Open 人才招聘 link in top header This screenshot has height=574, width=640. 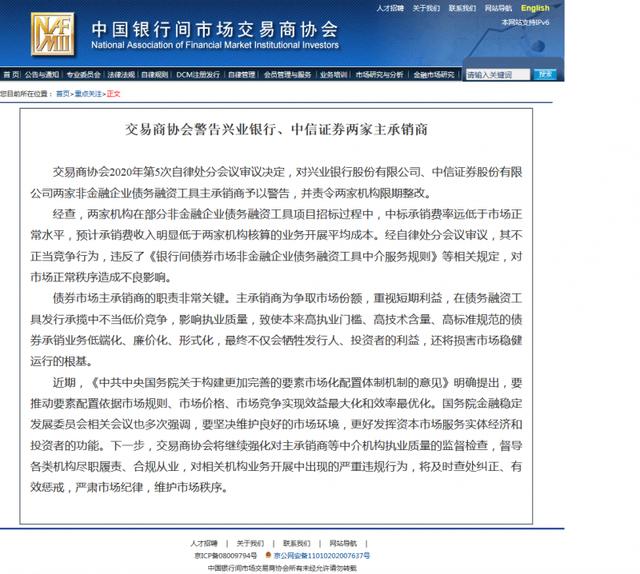(x=390, y=8)
